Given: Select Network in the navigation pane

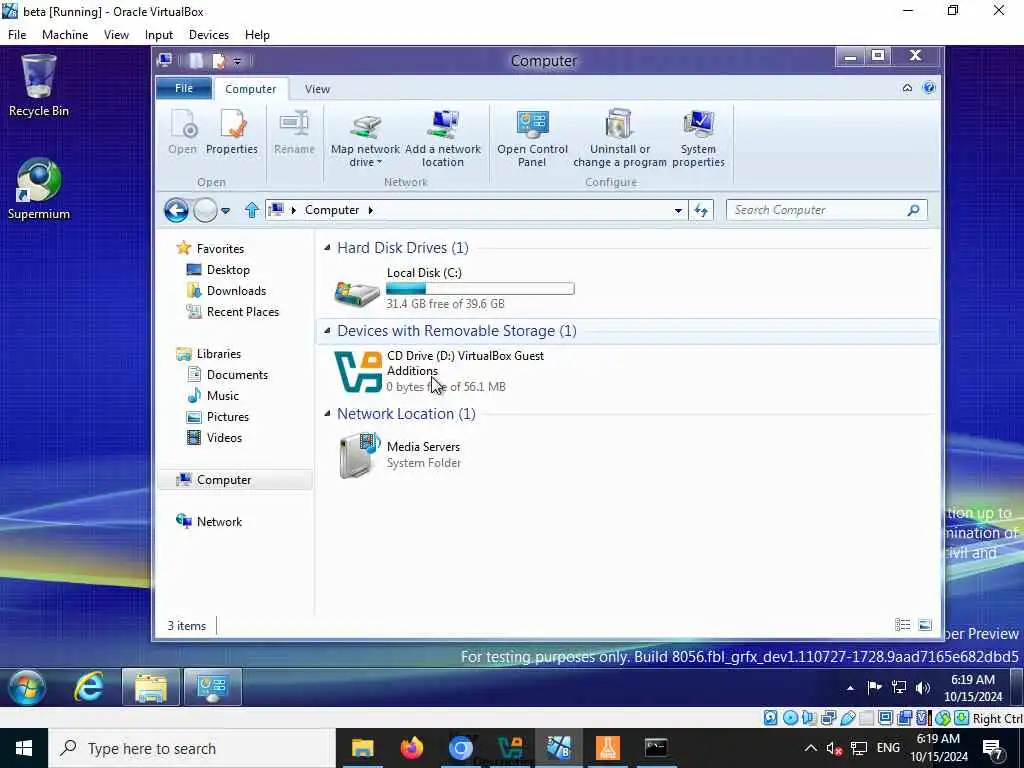Looking at the screenshot, I should [x=219, y=521].
